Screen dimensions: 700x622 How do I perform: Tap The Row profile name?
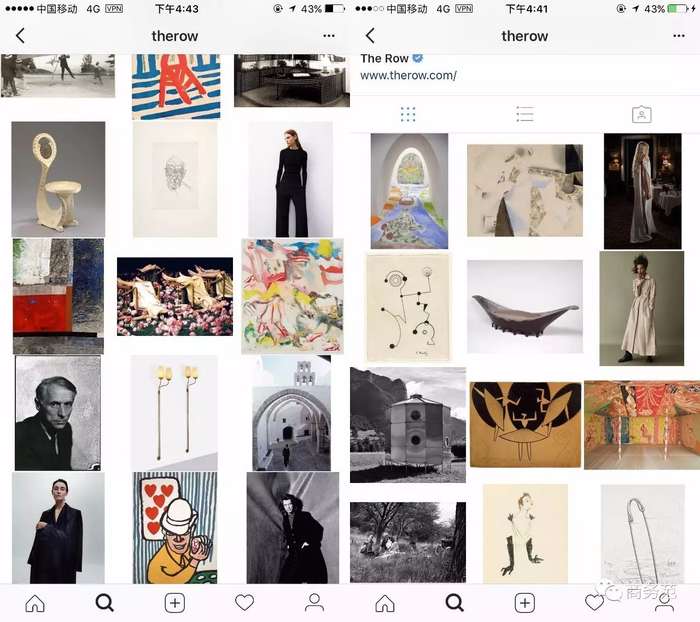[x=384, y=58]
